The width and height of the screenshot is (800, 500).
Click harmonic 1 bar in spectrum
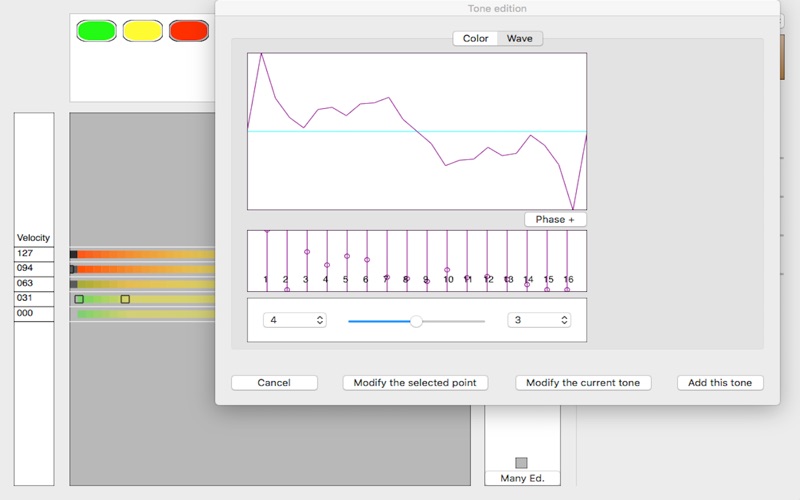click(x=267, y=261)
